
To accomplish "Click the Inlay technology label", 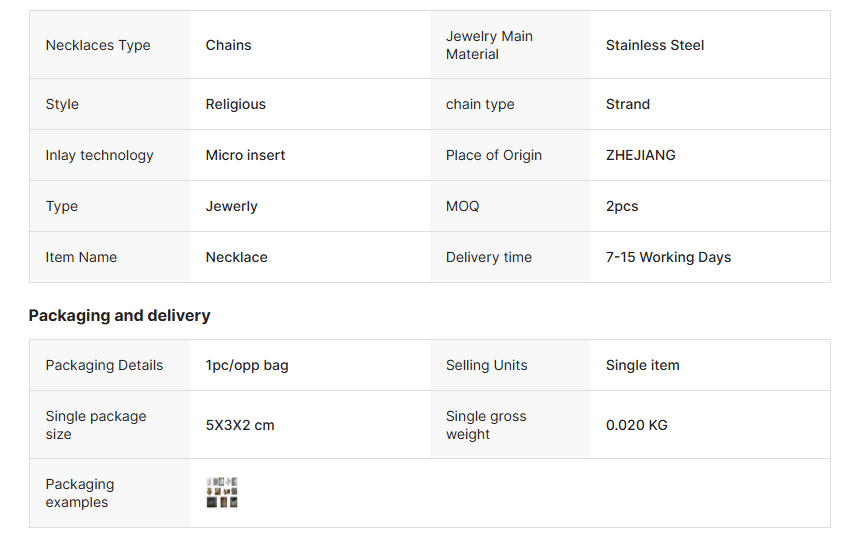I will point(99,155).
